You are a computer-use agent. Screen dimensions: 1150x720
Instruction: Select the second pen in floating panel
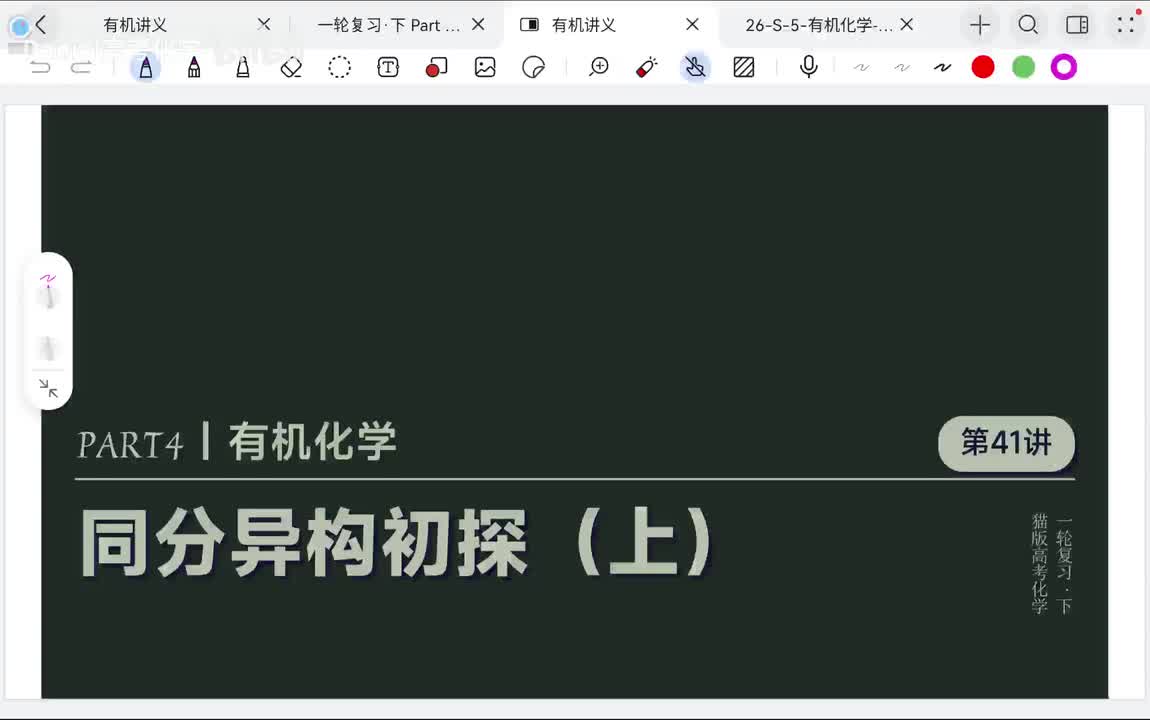click(x=48, y=348)
